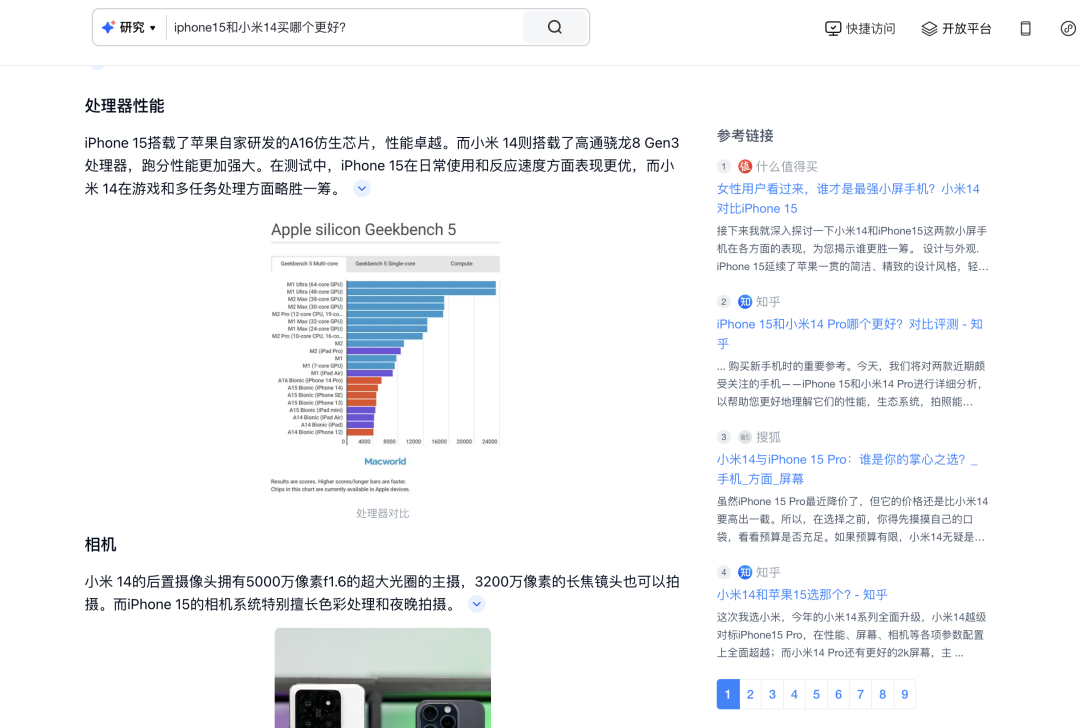
Task: Click the 搜狐 source icon
Action: (745, 437)
